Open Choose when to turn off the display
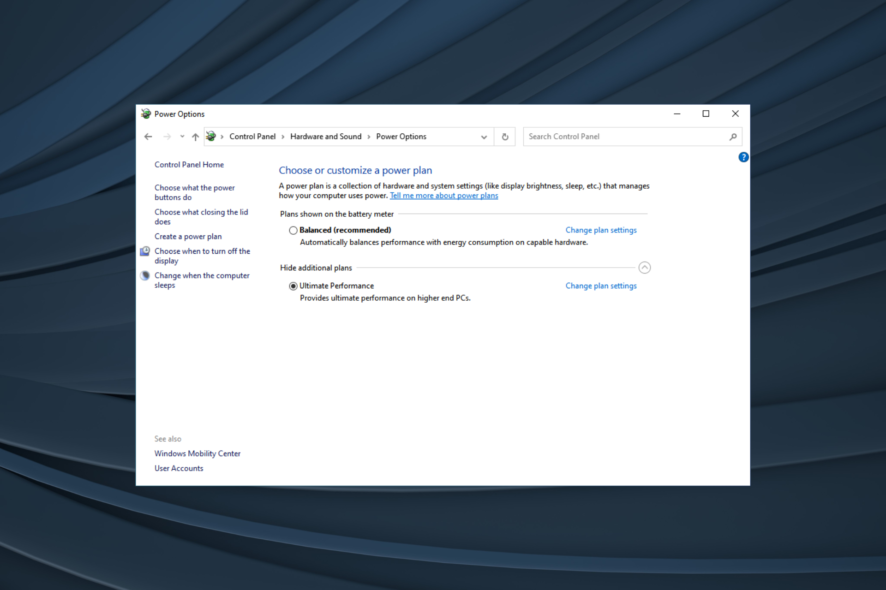Image resolution: width=886 pixels, height=590 pixels. click(202, 256)
